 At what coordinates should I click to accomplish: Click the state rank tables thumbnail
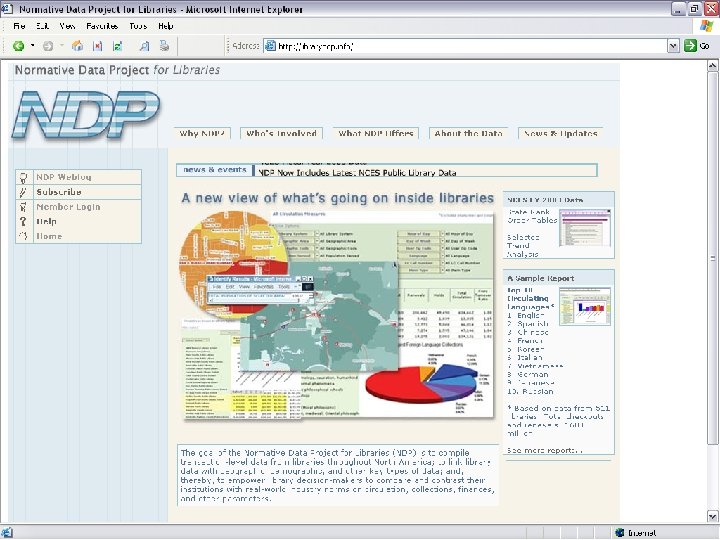pyautogui.click(x=585, y=228)
